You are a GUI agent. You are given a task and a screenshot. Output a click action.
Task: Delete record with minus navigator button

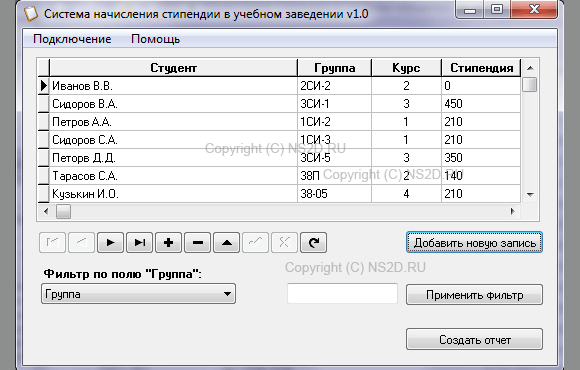click(198, 243)
